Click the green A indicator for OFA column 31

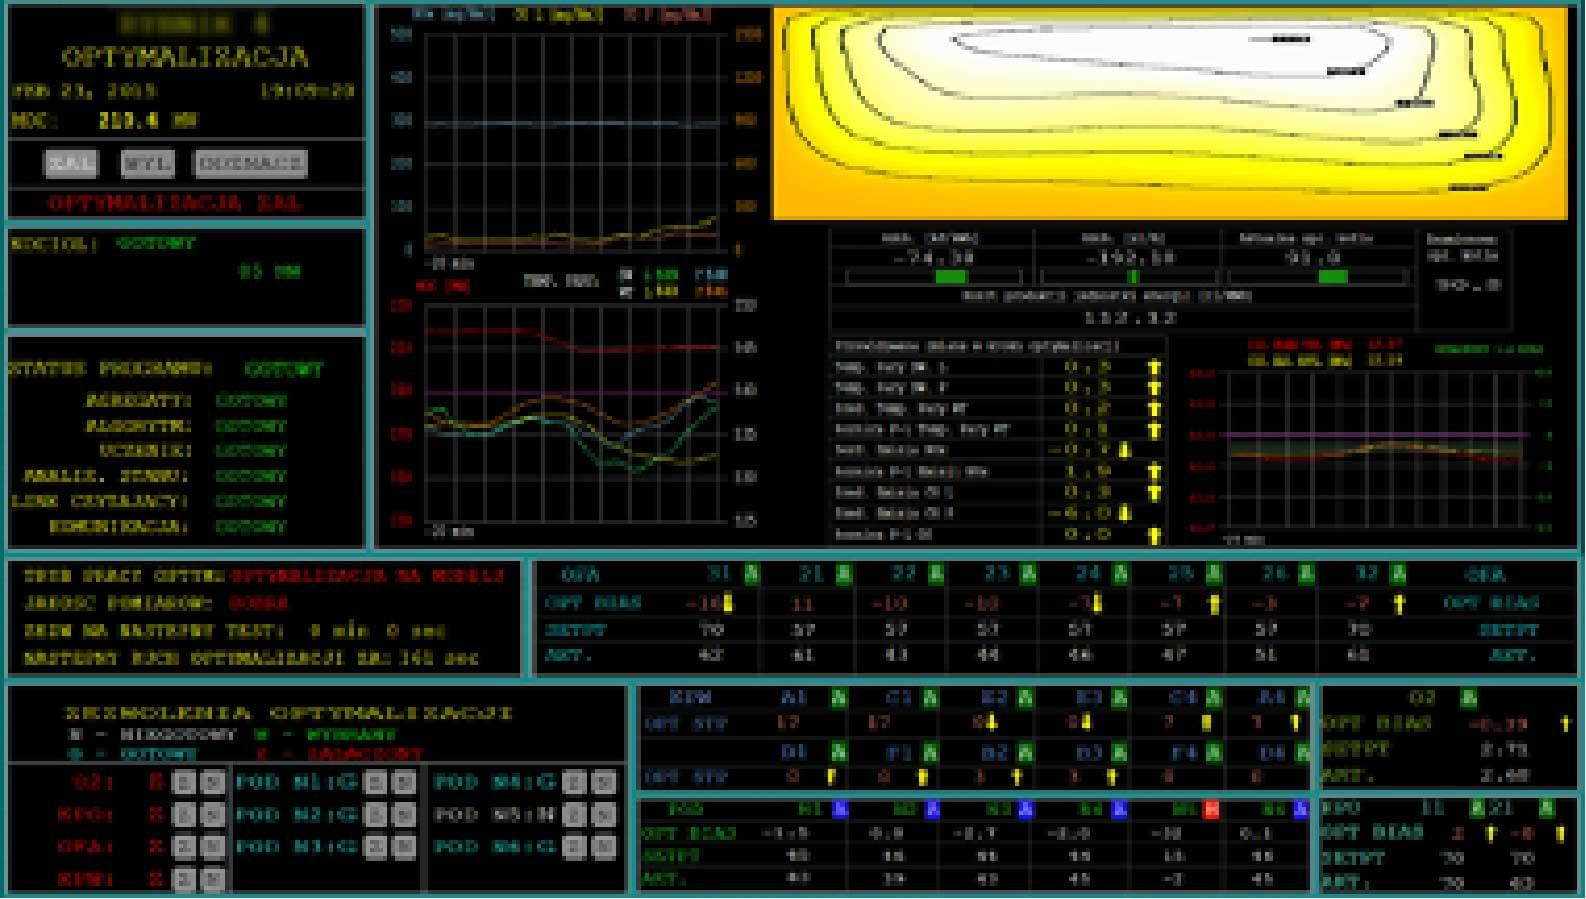[x=752, y=574]
